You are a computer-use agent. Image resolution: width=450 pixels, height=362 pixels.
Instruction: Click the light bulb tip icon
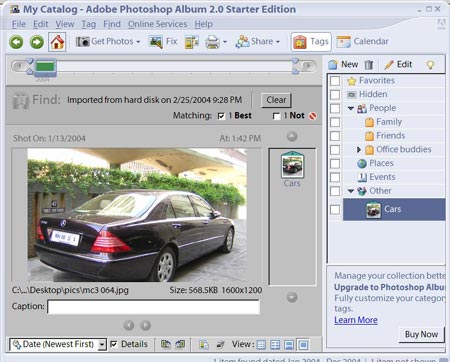point(430,65)
